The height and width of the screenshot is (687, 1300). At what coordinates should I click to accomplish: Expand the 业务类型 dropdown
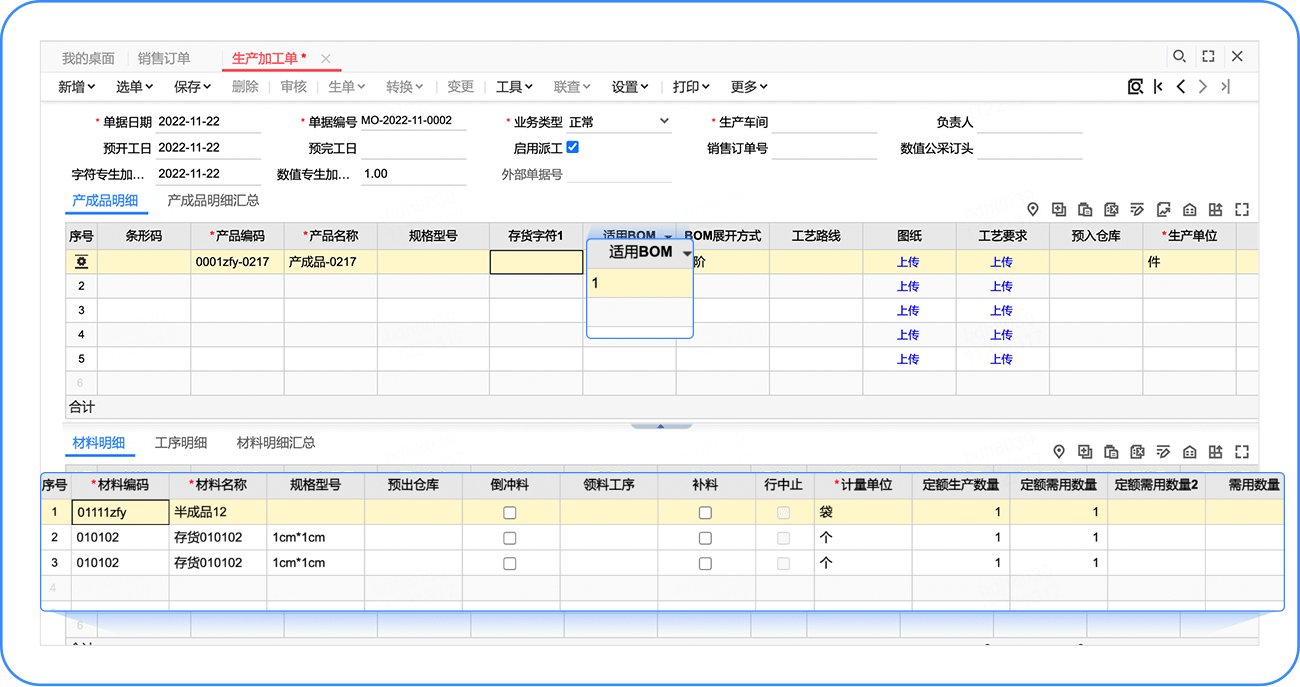pos(664,122)
